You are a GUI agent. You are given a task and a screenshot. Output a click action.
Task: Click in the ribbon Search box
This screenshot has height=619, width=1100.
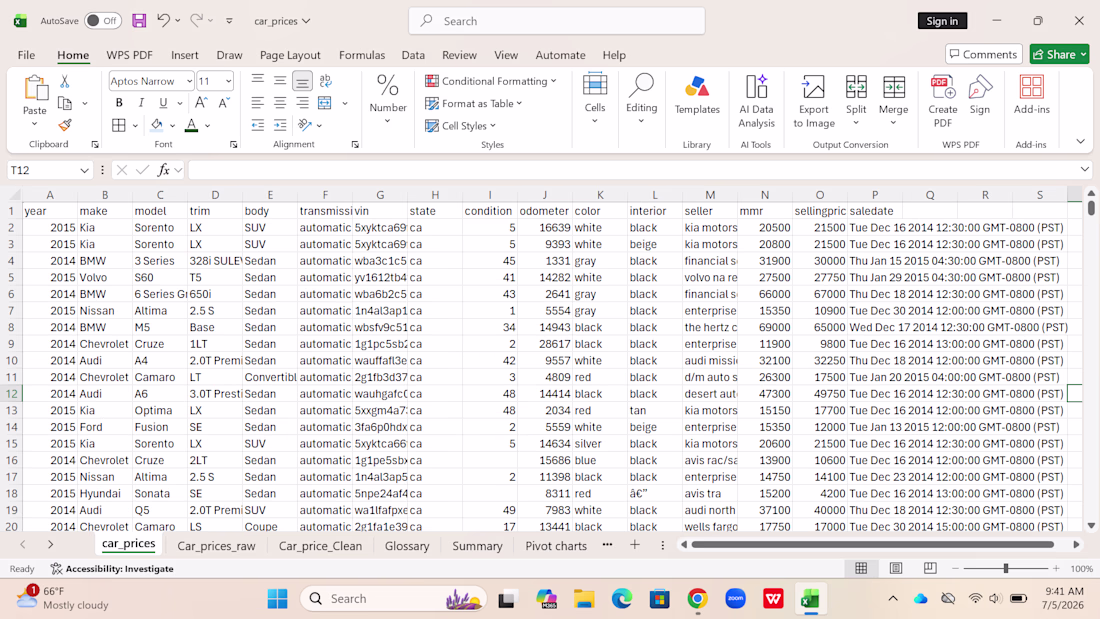[x=556, y=21]
